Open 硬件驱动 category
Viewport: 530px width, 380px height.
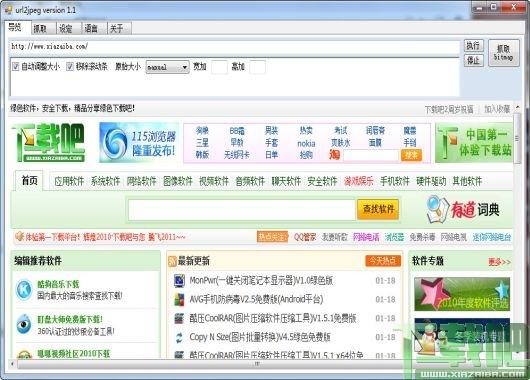tap(431, 181)
